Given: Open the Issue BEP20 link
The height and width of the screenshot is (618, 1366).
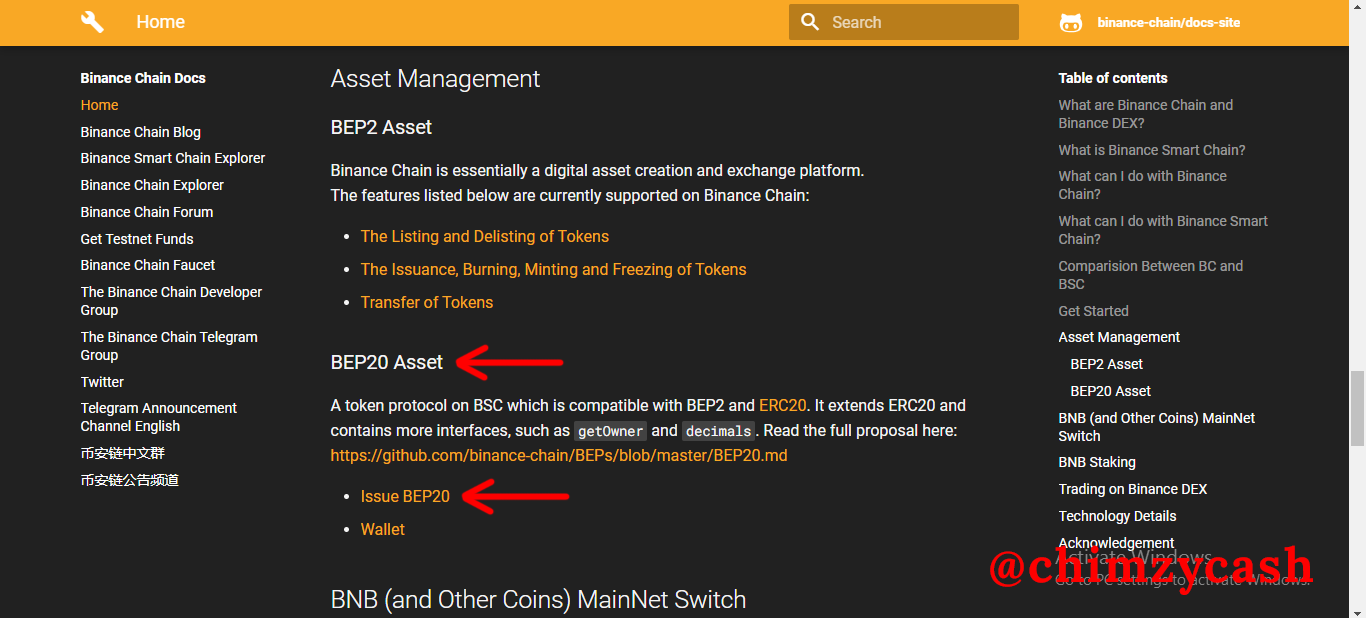Looking at the screenshot, I should click(405, 497).
